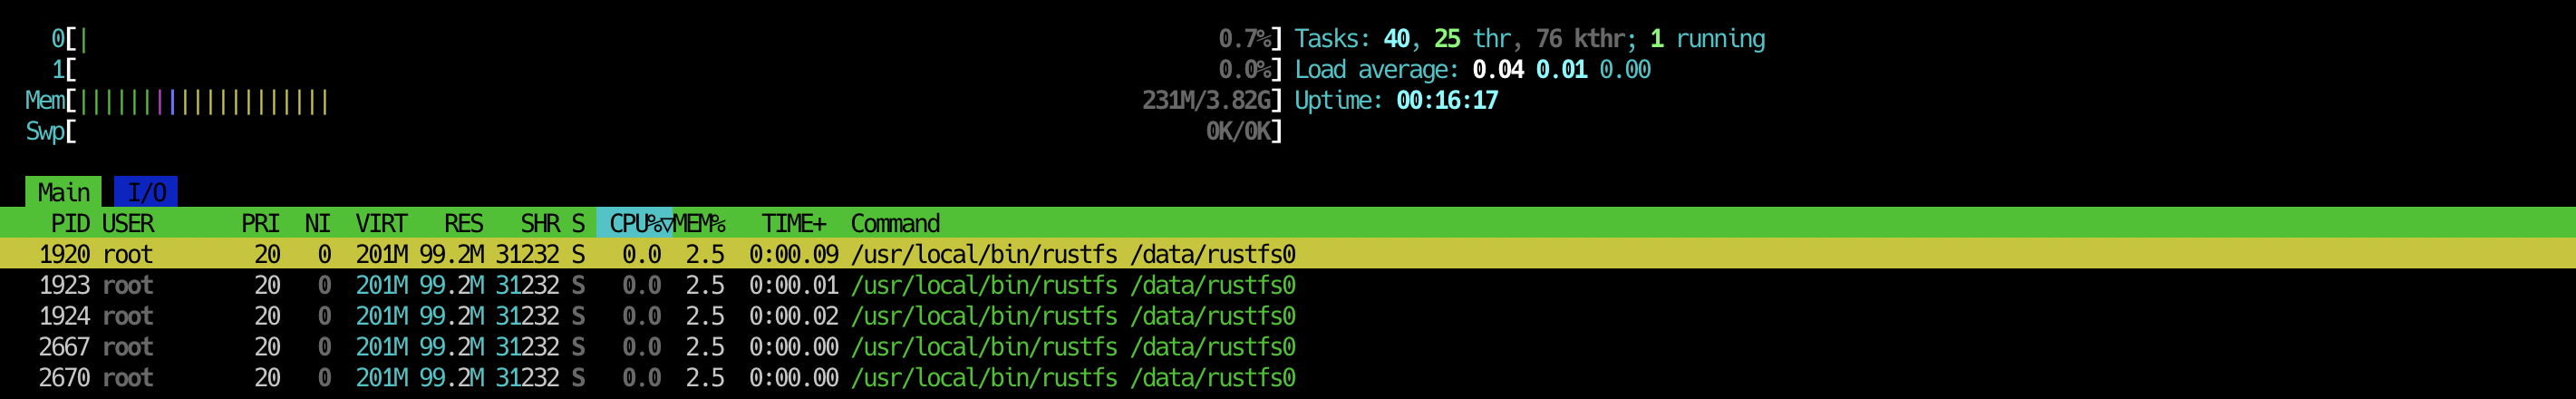Click the Load average readout
The width and height of the screenshot is (2576, 399).
[x=1472, y=70]
